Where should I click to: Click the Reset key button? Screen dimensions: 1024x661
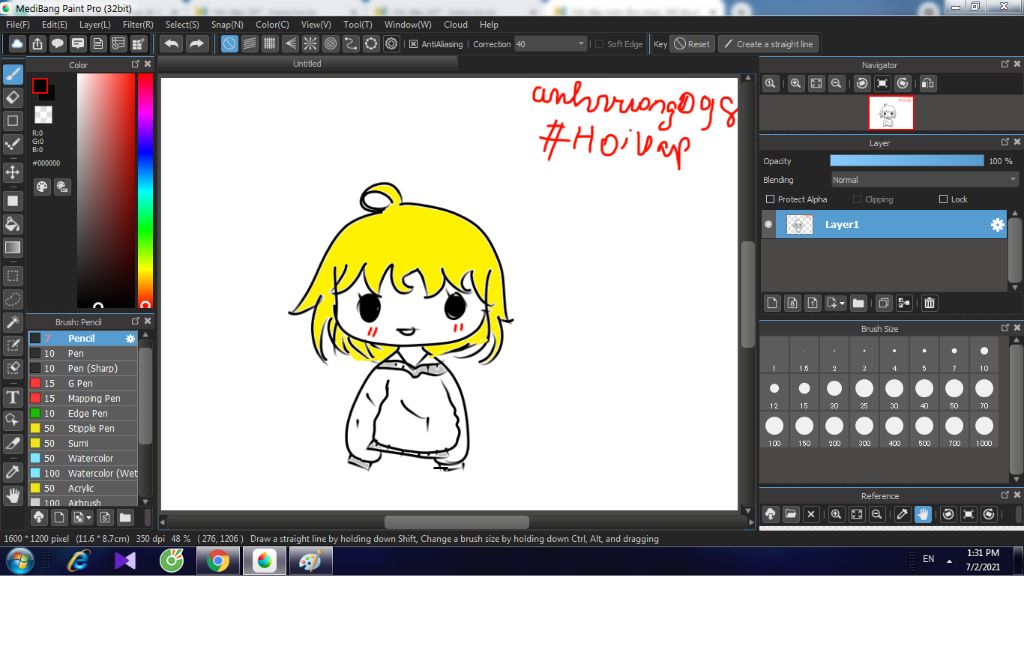[x=692, y=44]
